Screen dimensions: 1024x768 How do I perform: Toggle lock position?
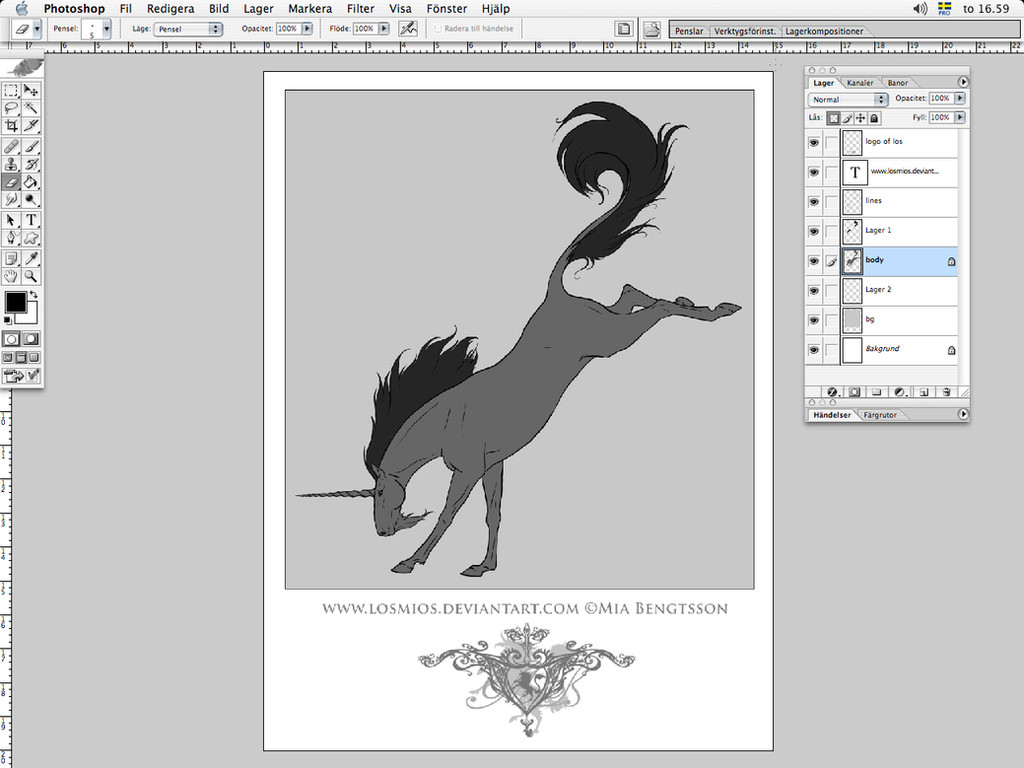pyautogui.click(x=861, y=118)
